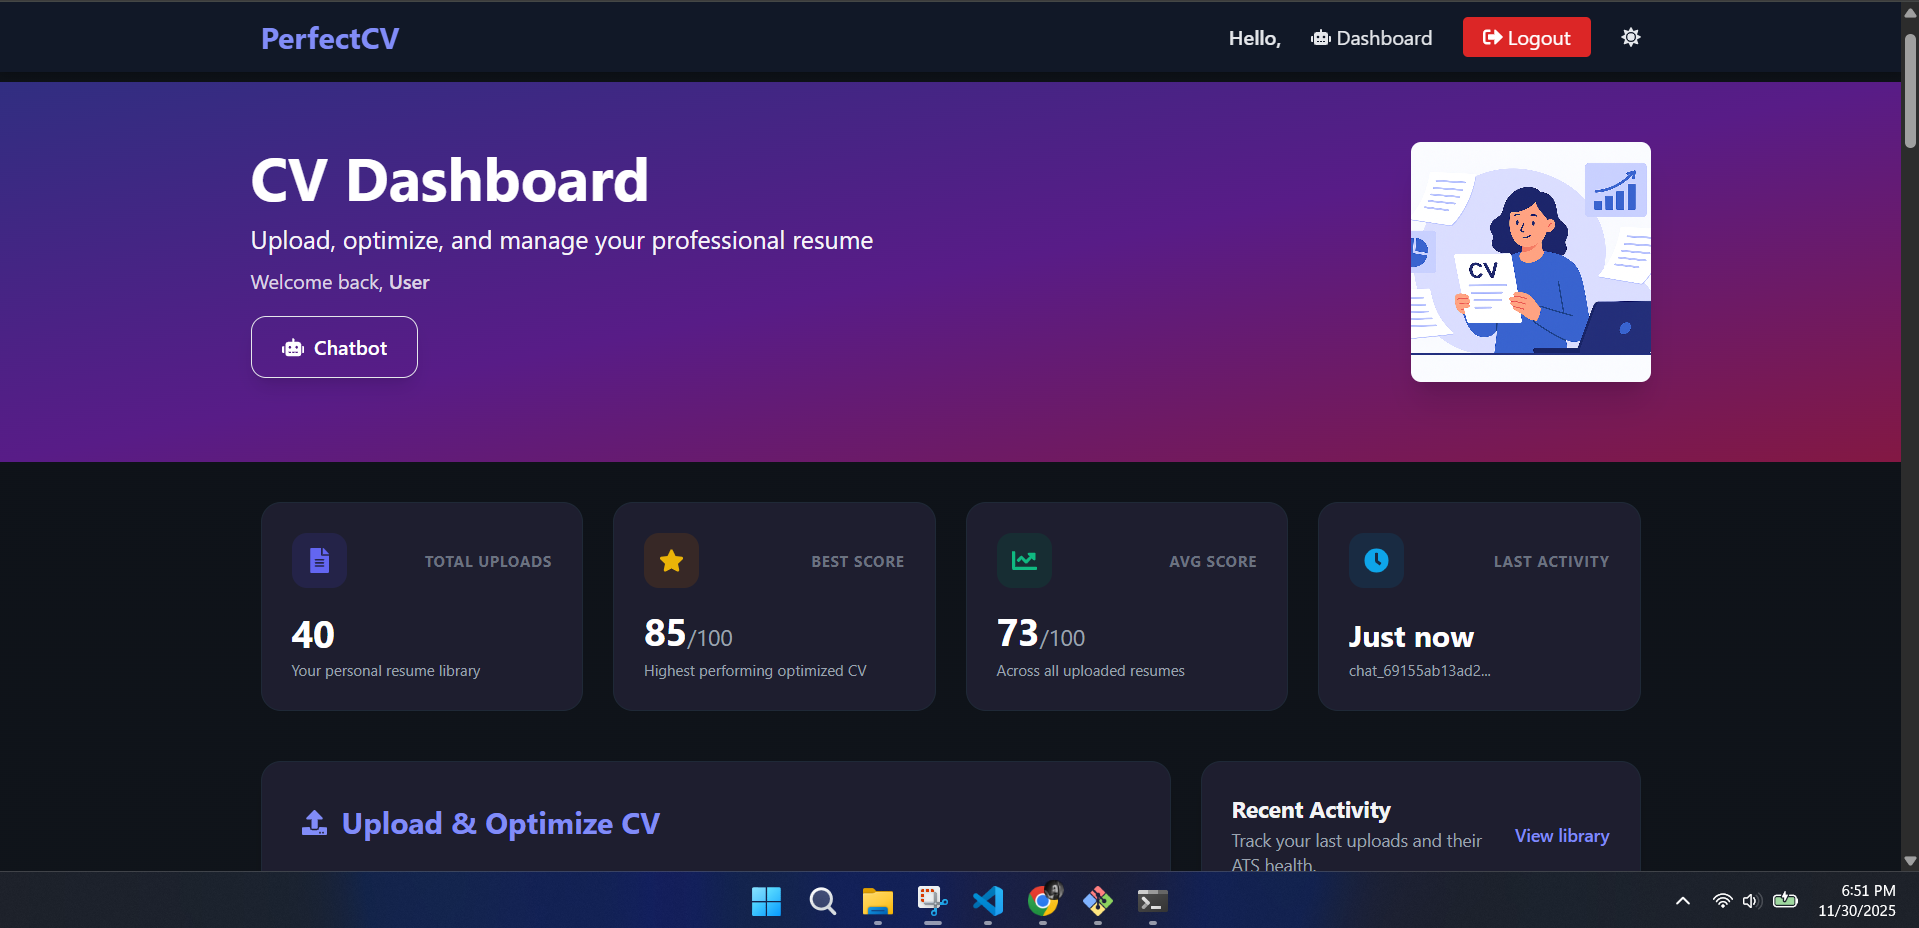This screenshot has height=928, width=1919.
Task: Click the document icon on Total Uploads card
Action: (318, 560)
